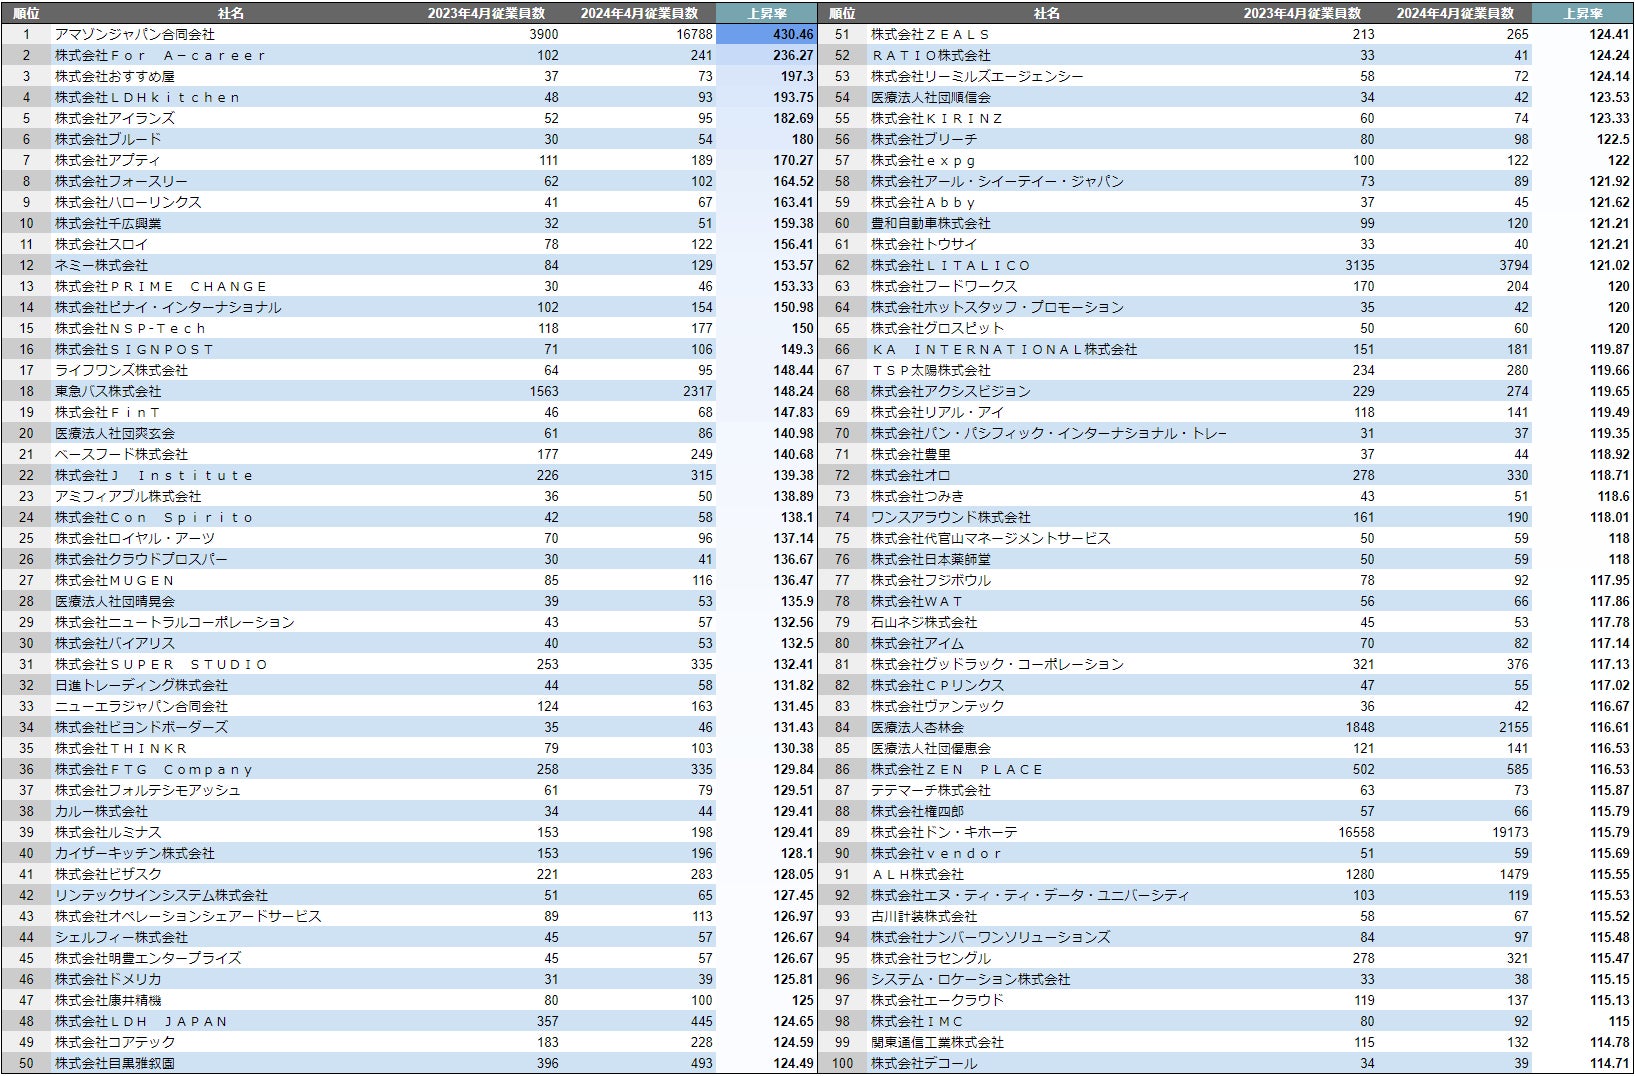The width and height of the screenshot is (1635, 1076).
Task: Click the name ネミー株式会社
Action: [x=101, y=265]
